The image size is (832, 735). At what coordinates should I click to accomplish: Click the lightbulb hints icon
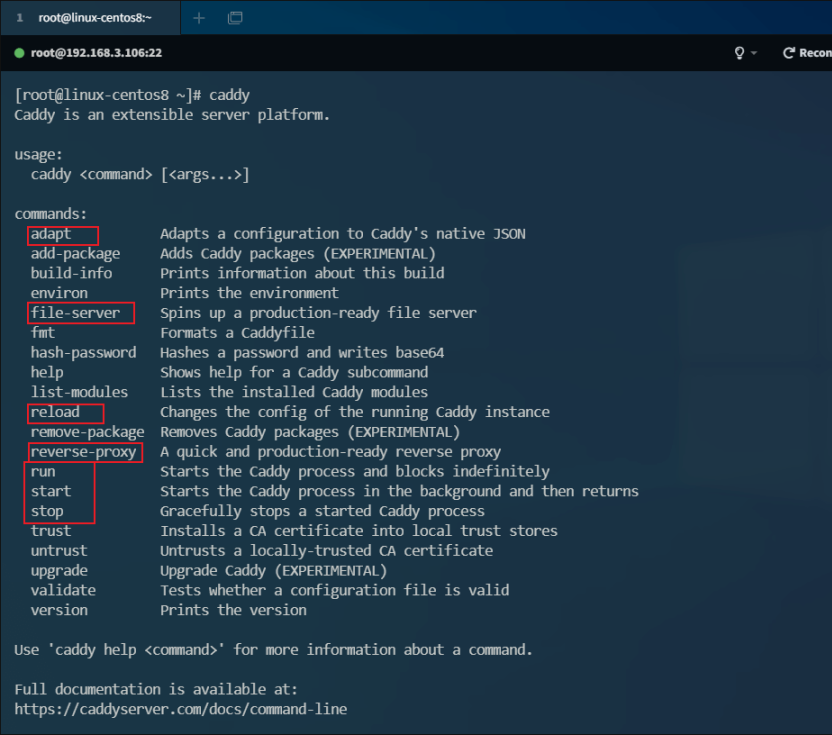739,53
